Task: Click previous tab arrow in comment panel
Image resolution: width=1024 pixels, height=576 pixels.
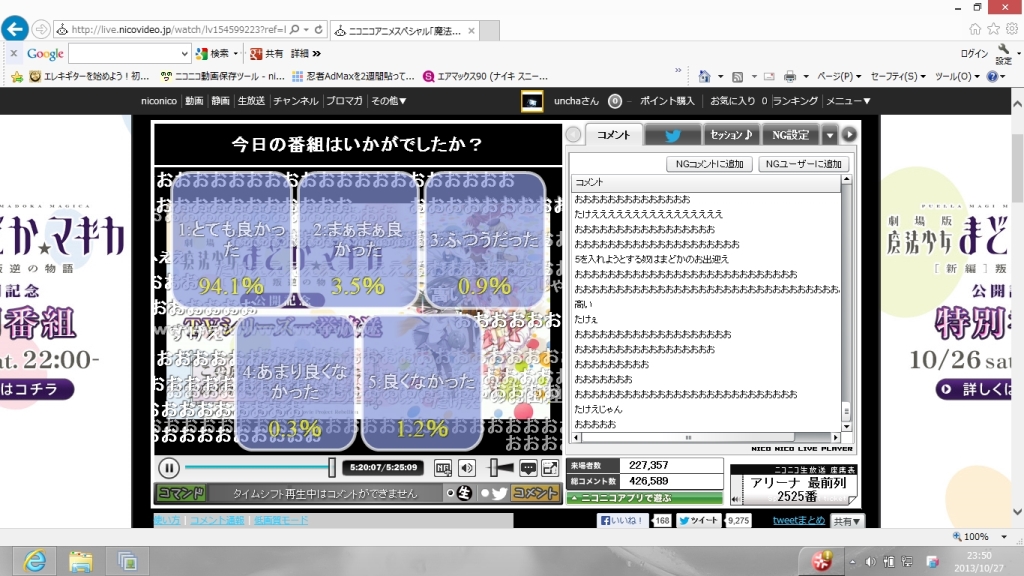Action: [x=573, y=135]
